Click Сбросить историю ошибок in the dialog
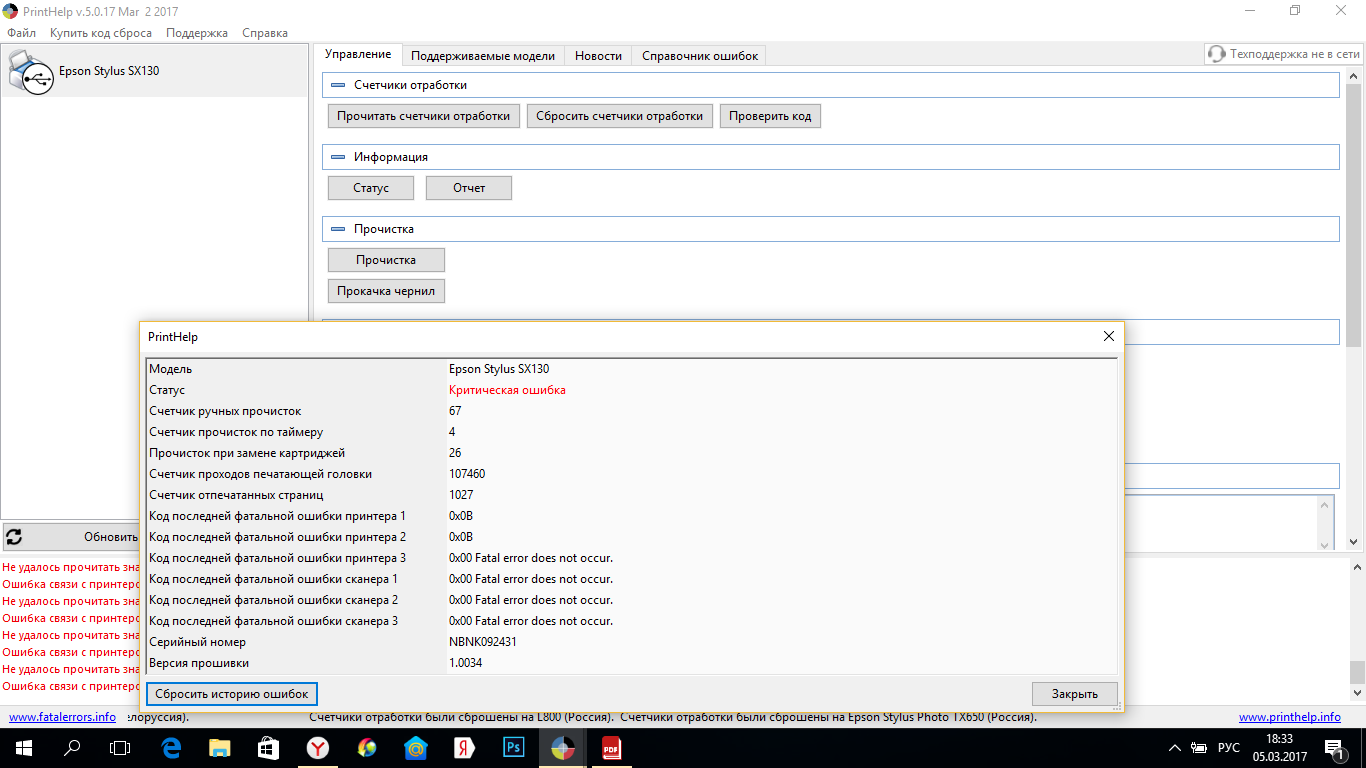This screenshot has height=768, width=1366. pyautogui.click(x=232, y=694)
